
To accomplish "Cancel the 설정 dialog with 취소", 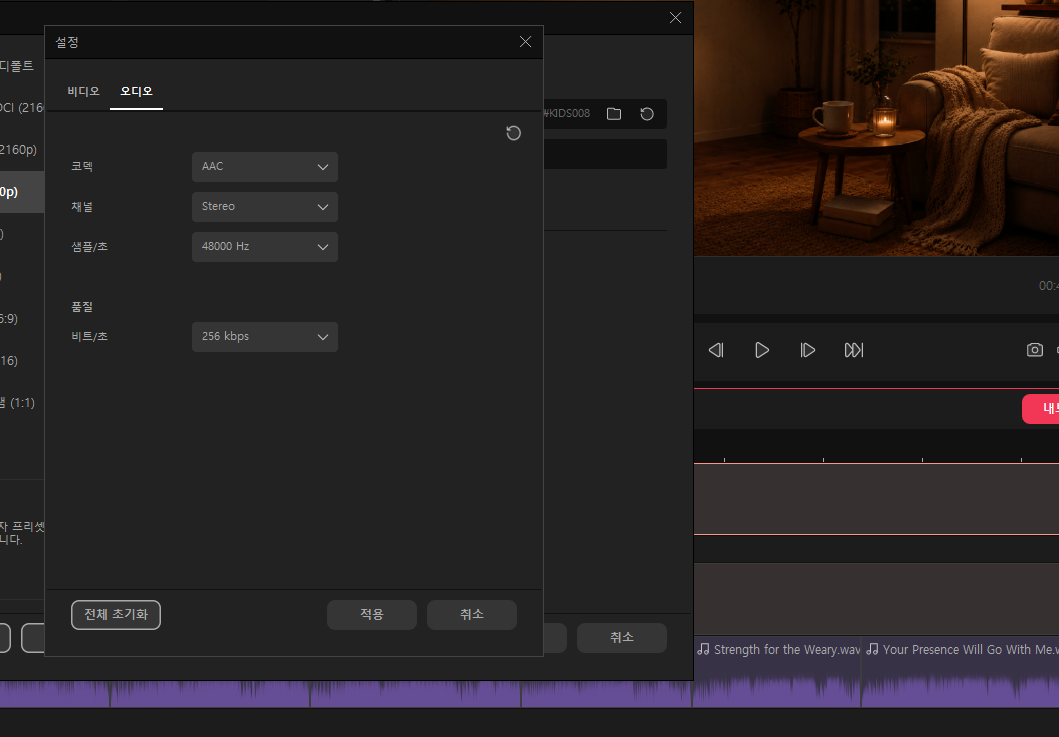I will tap(471, 615).
